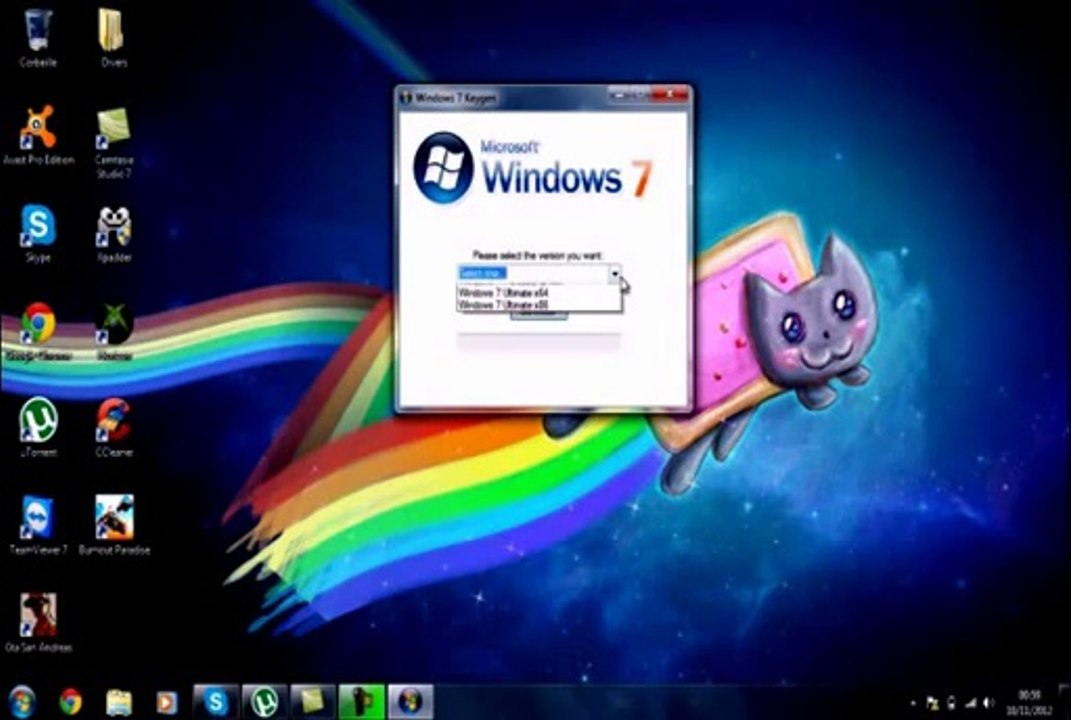Launch Google Chrome from the desktop
Screen dimensions: 1071x720
[38, 331]
